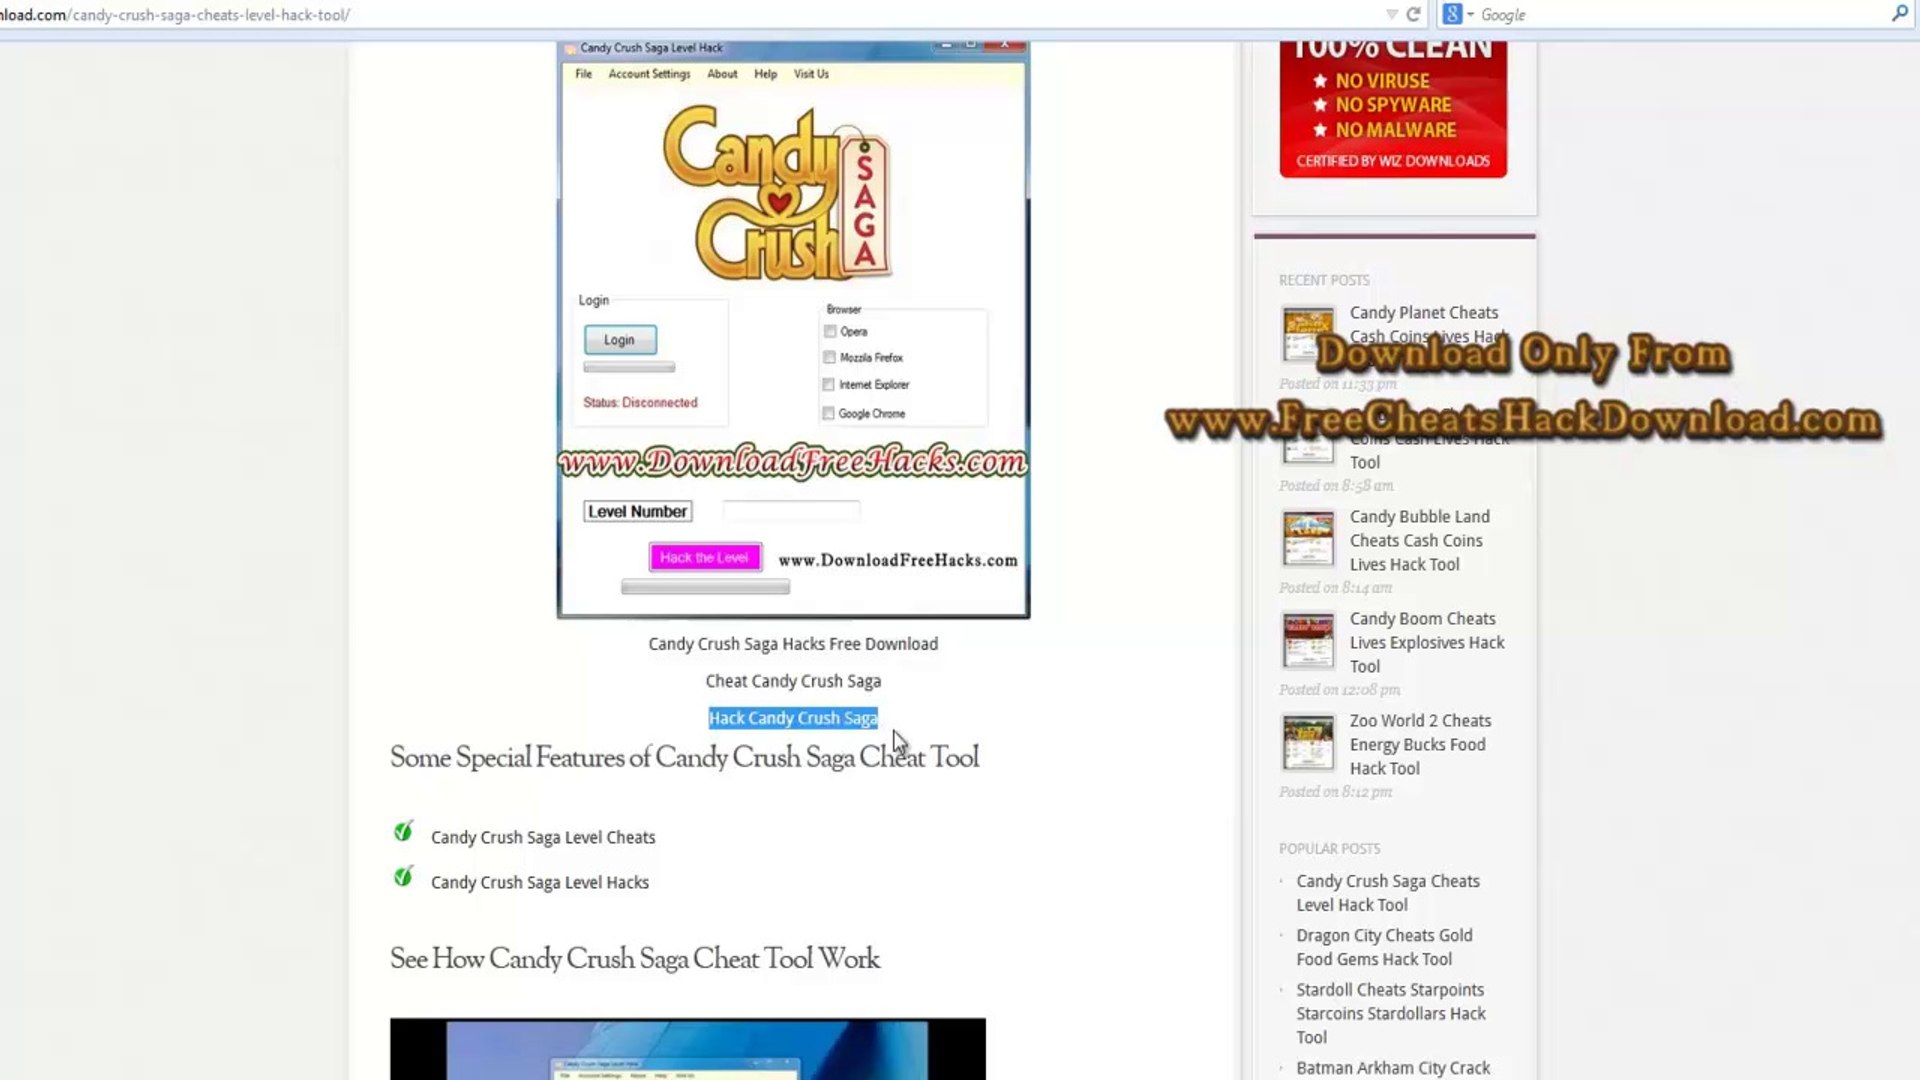Click the Candy Boom Cheats post thumbnail

click(x=1308, y=641)
